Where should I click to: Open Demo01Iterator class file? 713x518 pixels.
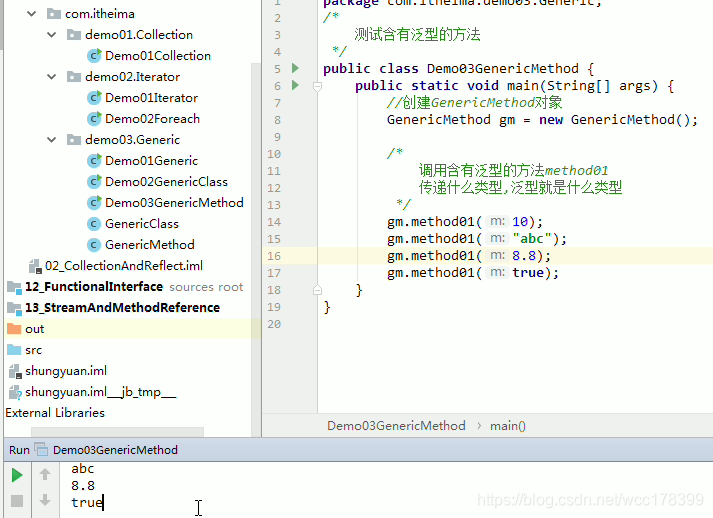151,98
